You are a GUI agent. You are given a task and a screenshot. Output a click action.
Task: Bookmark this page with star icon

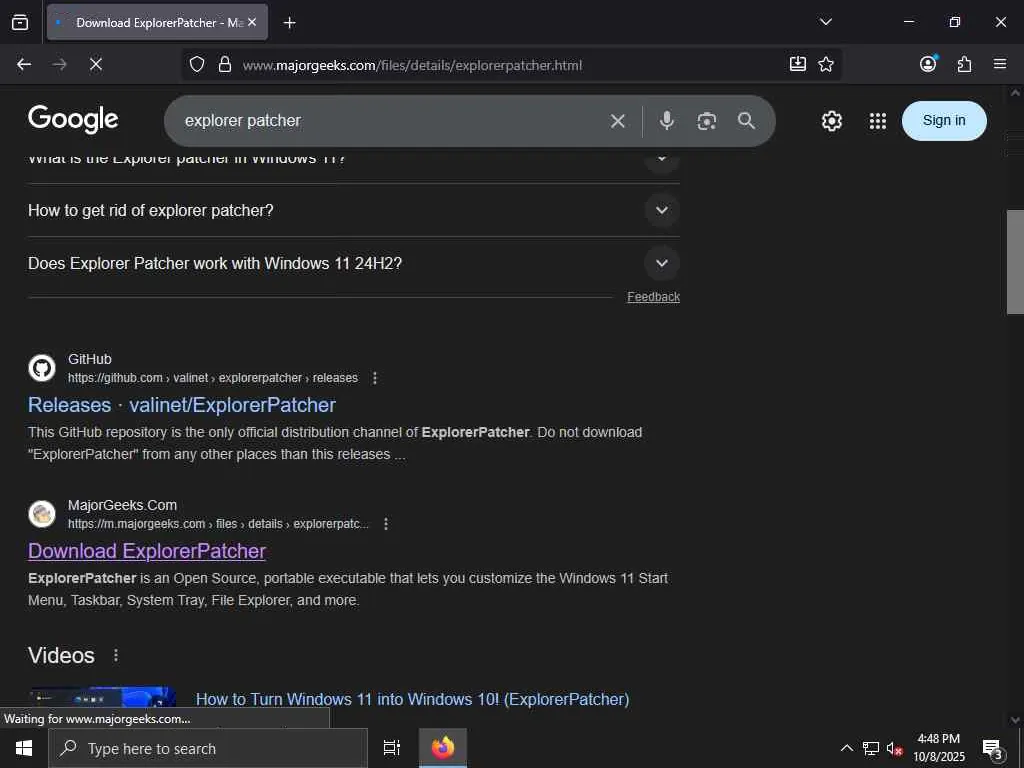[x=825, y=64]
